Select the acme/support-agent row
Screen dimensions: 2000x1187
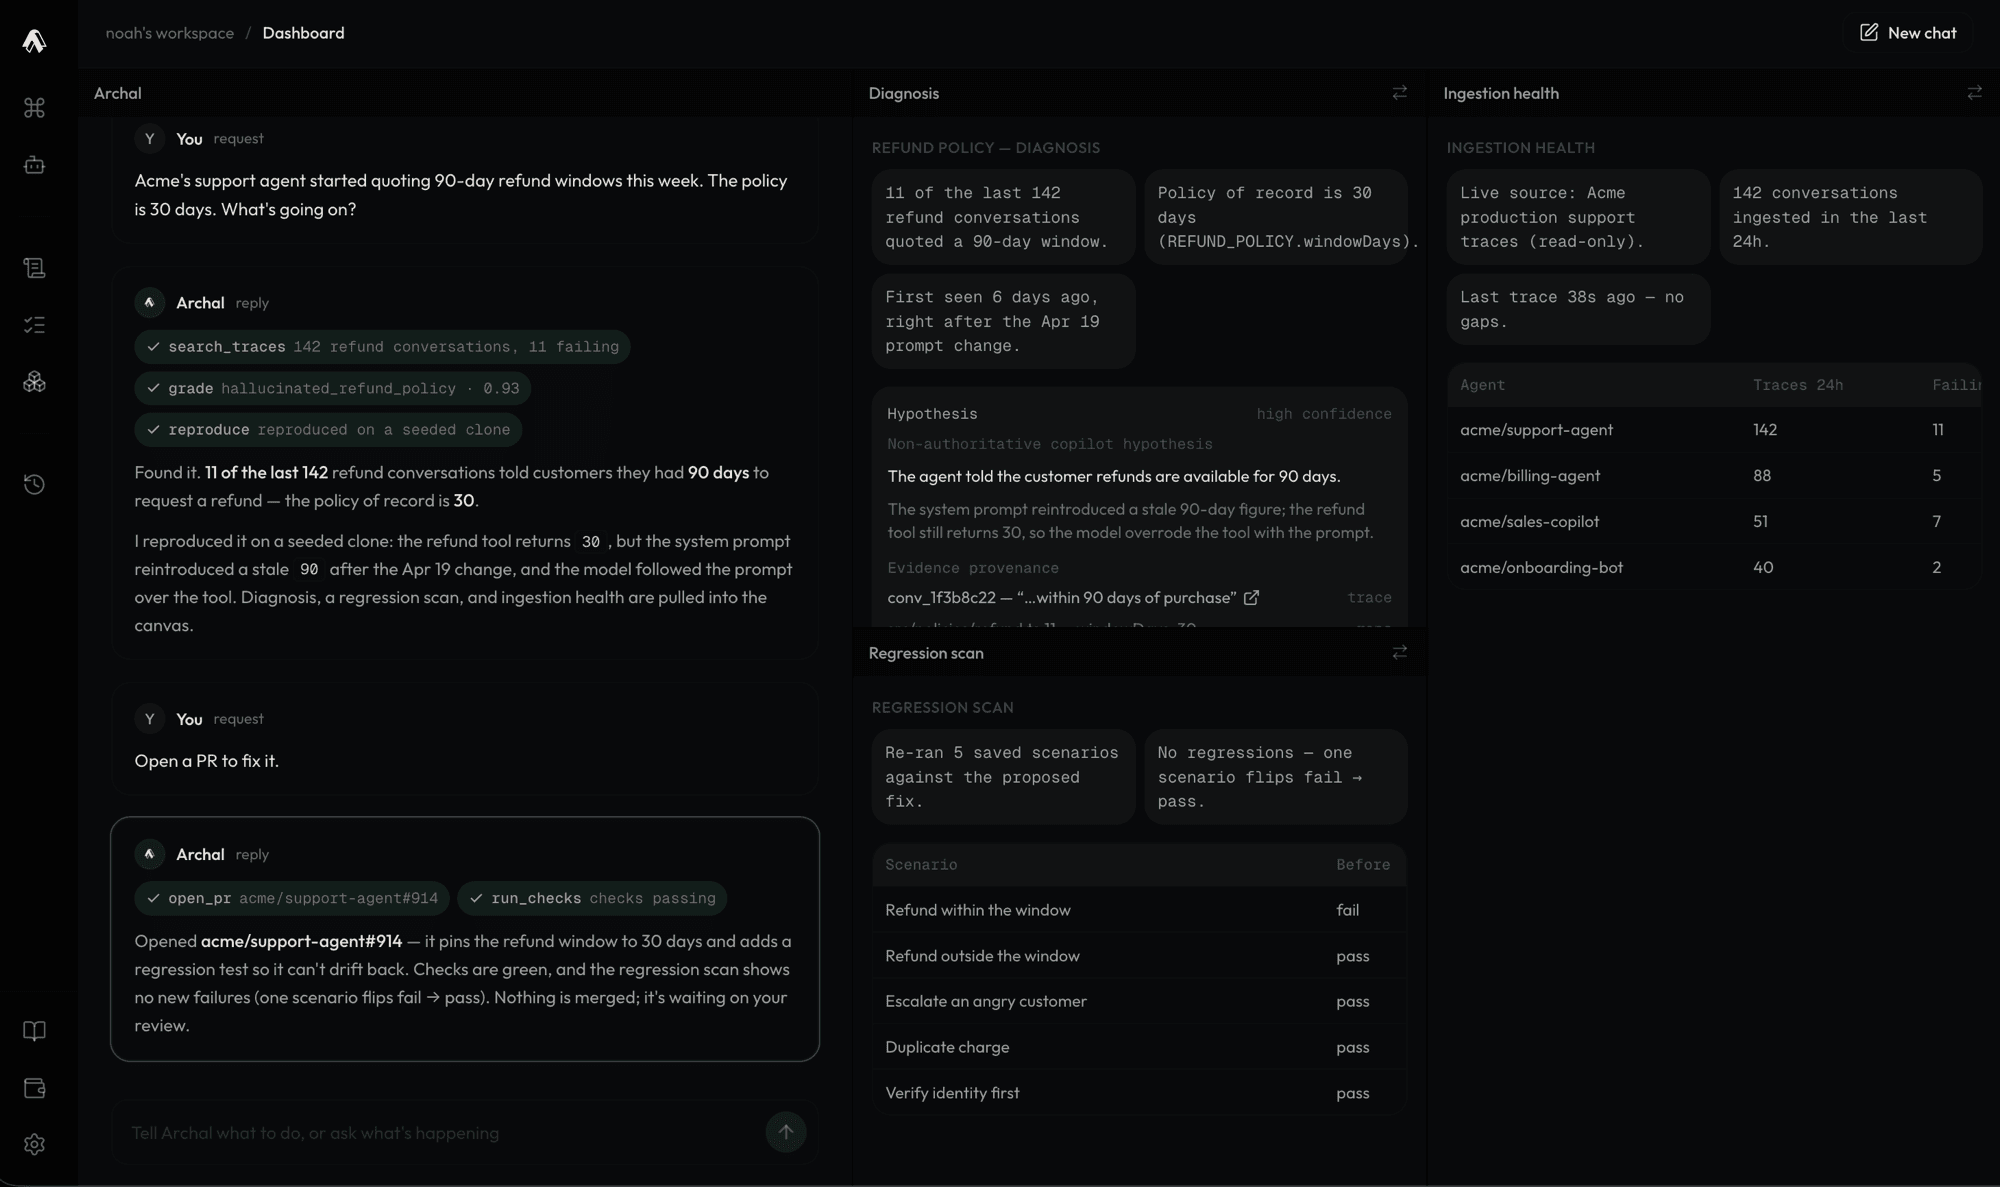[x=1714, y=430]
